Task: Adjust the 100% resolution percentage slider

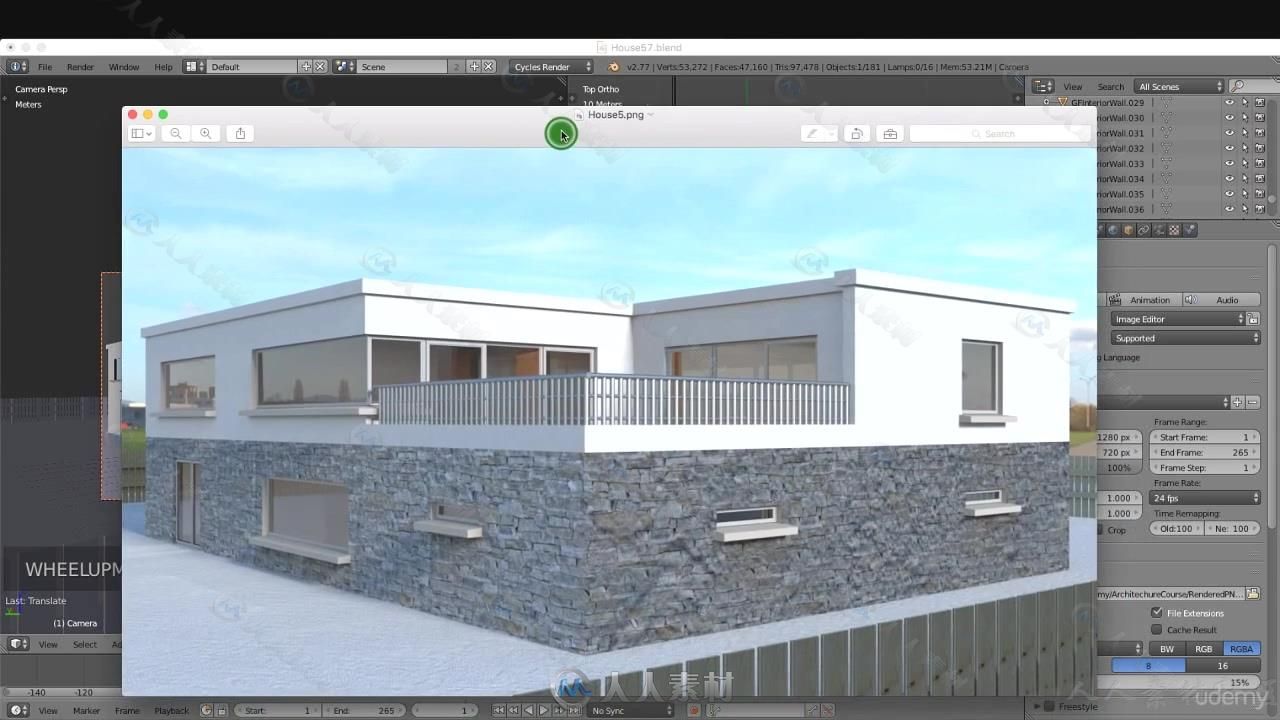Action: [x=1118, y=468]
